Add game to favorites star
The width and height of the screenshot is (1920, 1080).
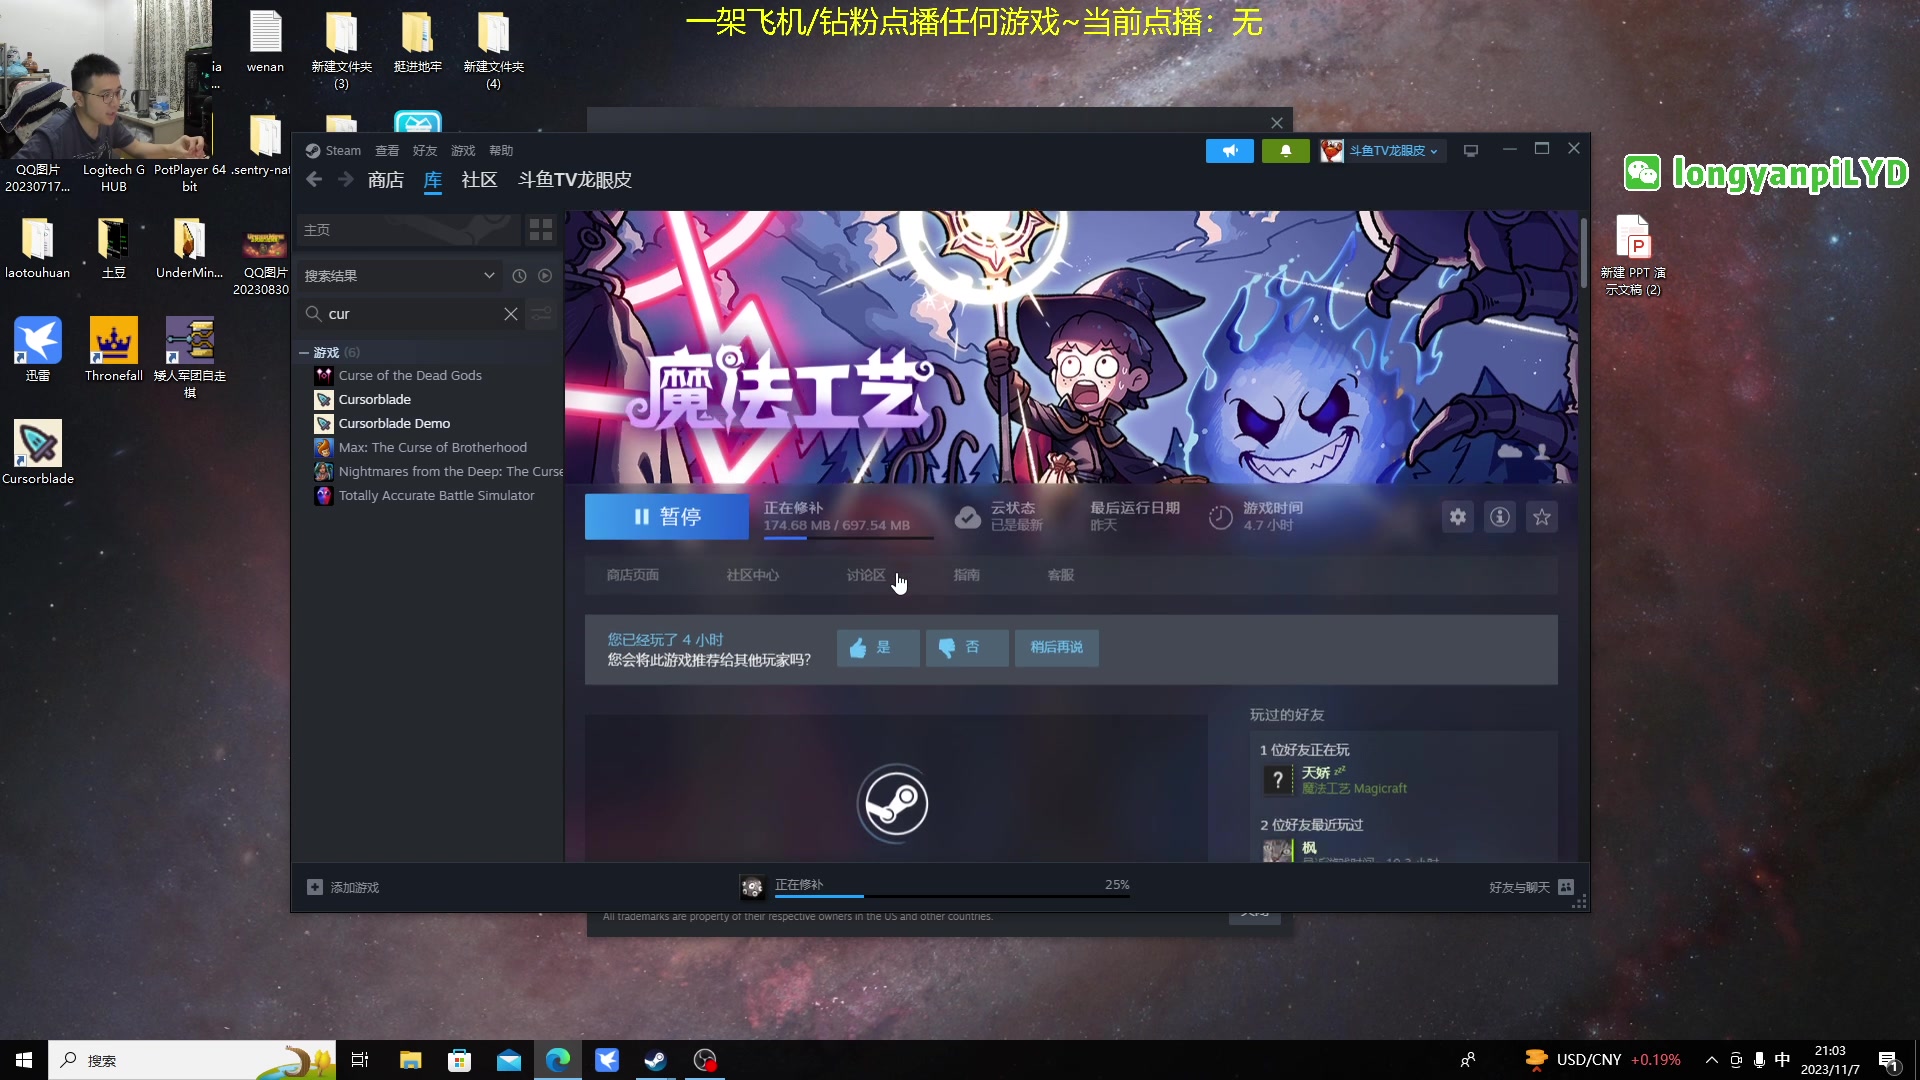click(1542, 517)
